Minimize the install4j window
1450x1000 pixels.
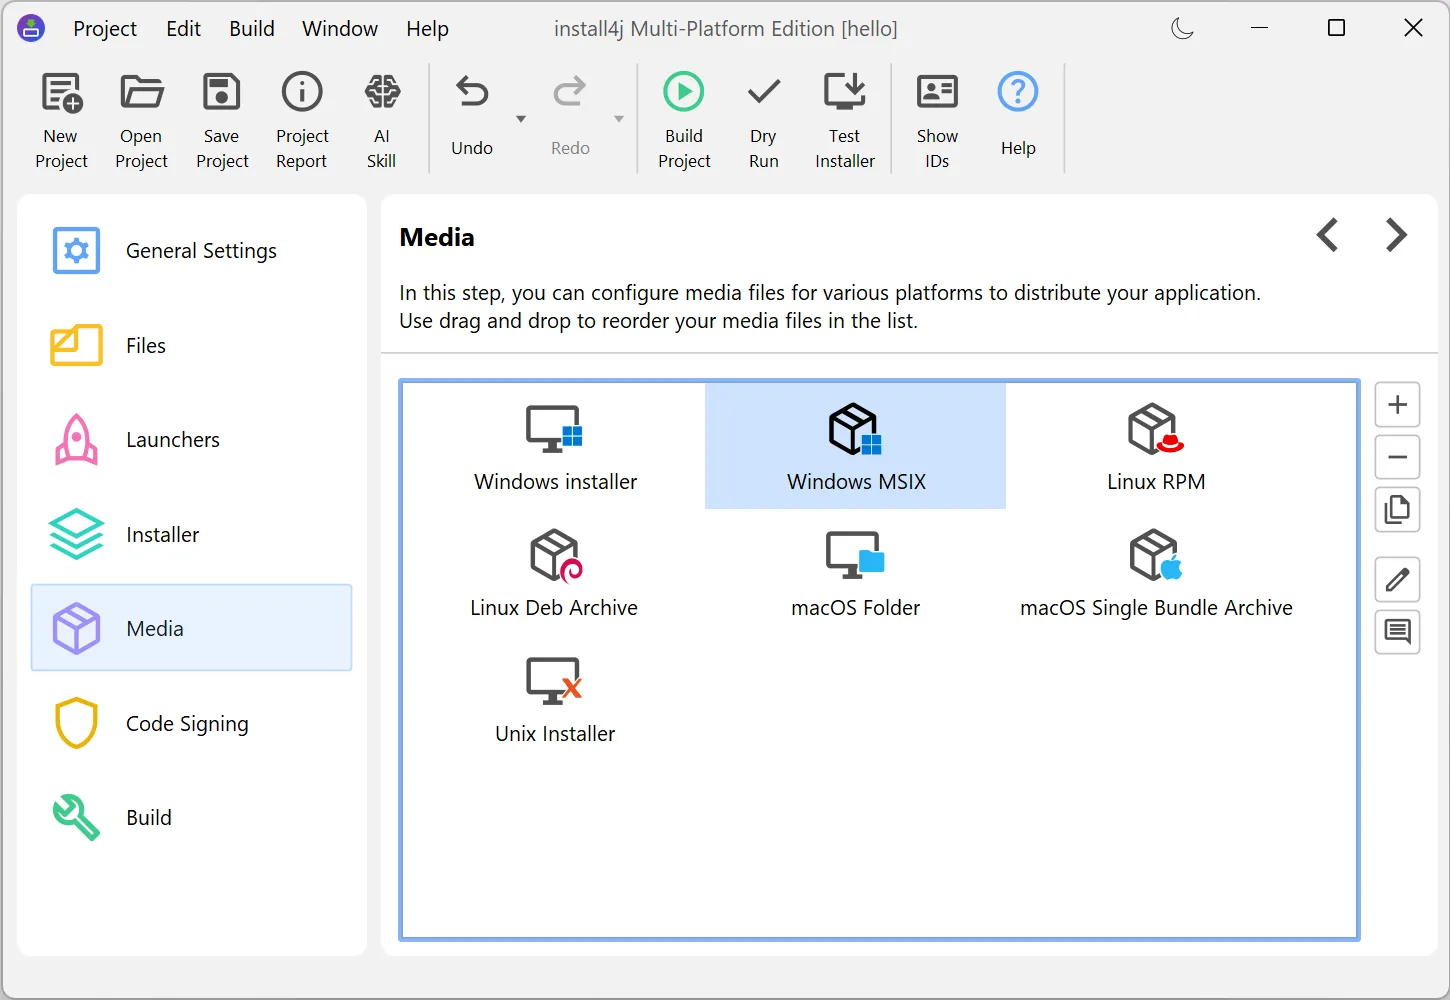click(x=1259, y=28)
